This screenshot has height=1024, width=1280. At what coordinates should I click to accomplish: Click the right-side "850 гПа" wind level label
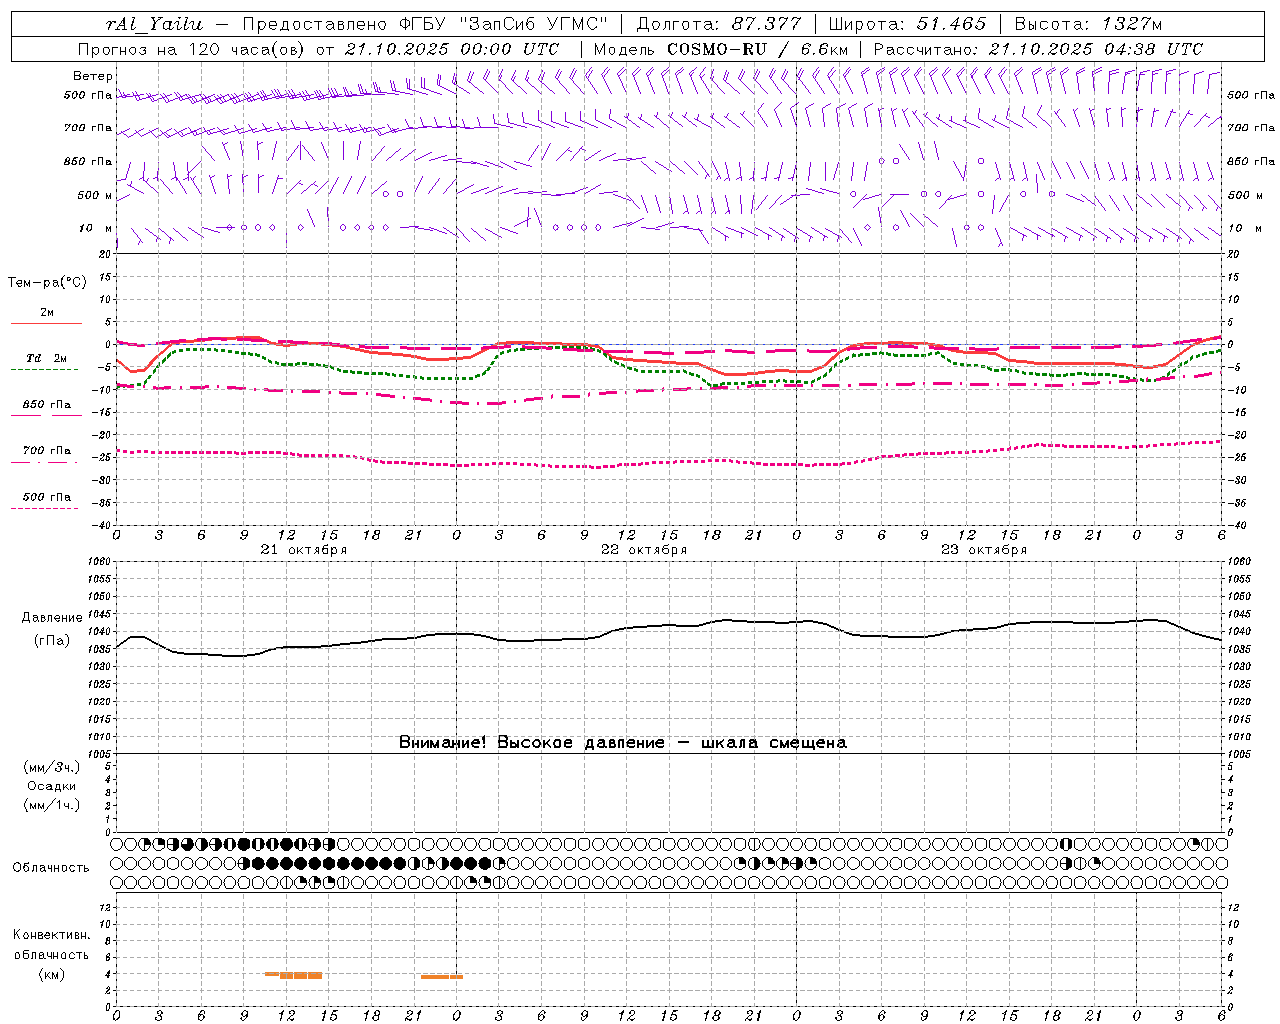[x=1251, y=161]
